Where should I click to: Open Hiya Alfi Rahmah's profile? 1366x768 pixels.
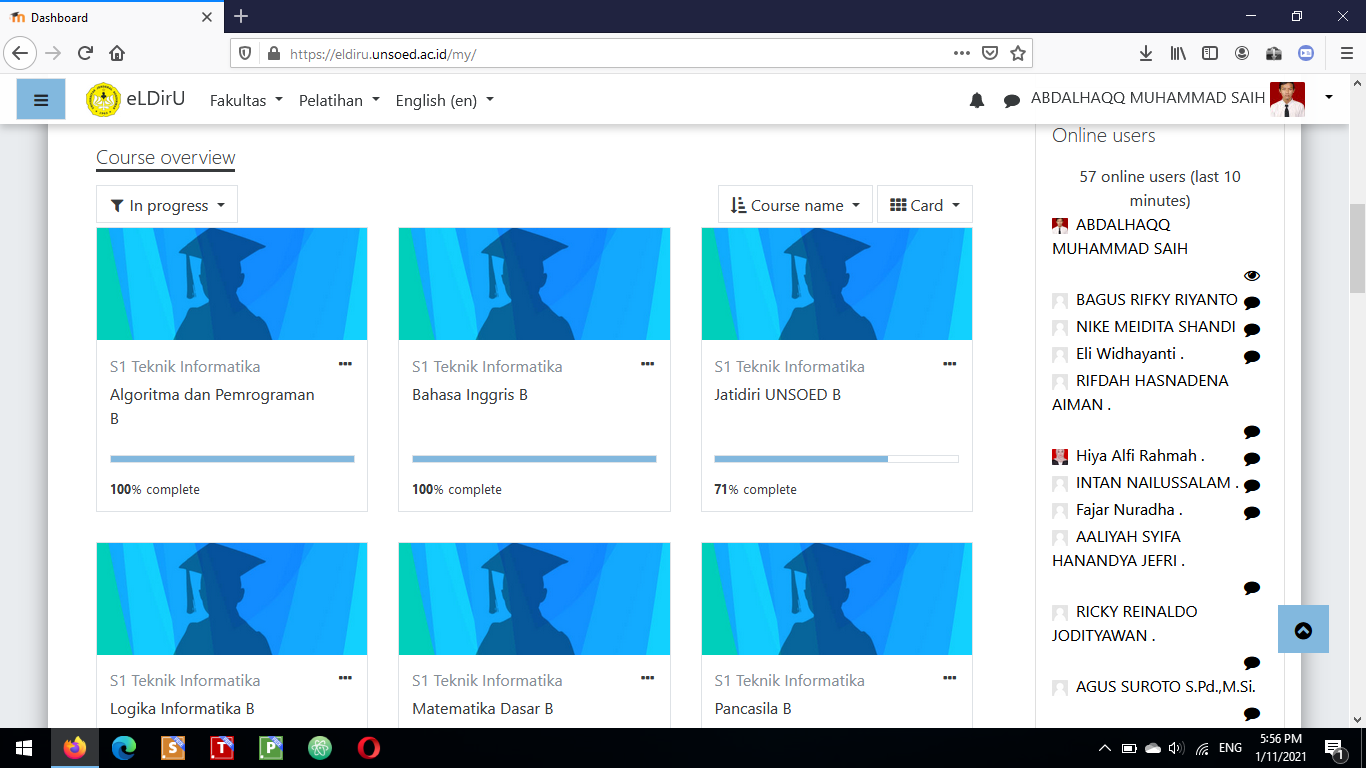point(1140,456)
